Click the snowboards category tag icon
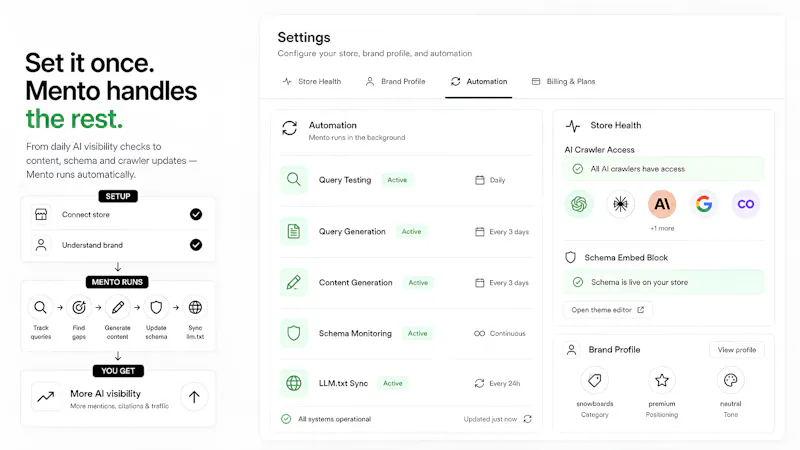This screenshot has width=800, height=450. tap(595, 380)
